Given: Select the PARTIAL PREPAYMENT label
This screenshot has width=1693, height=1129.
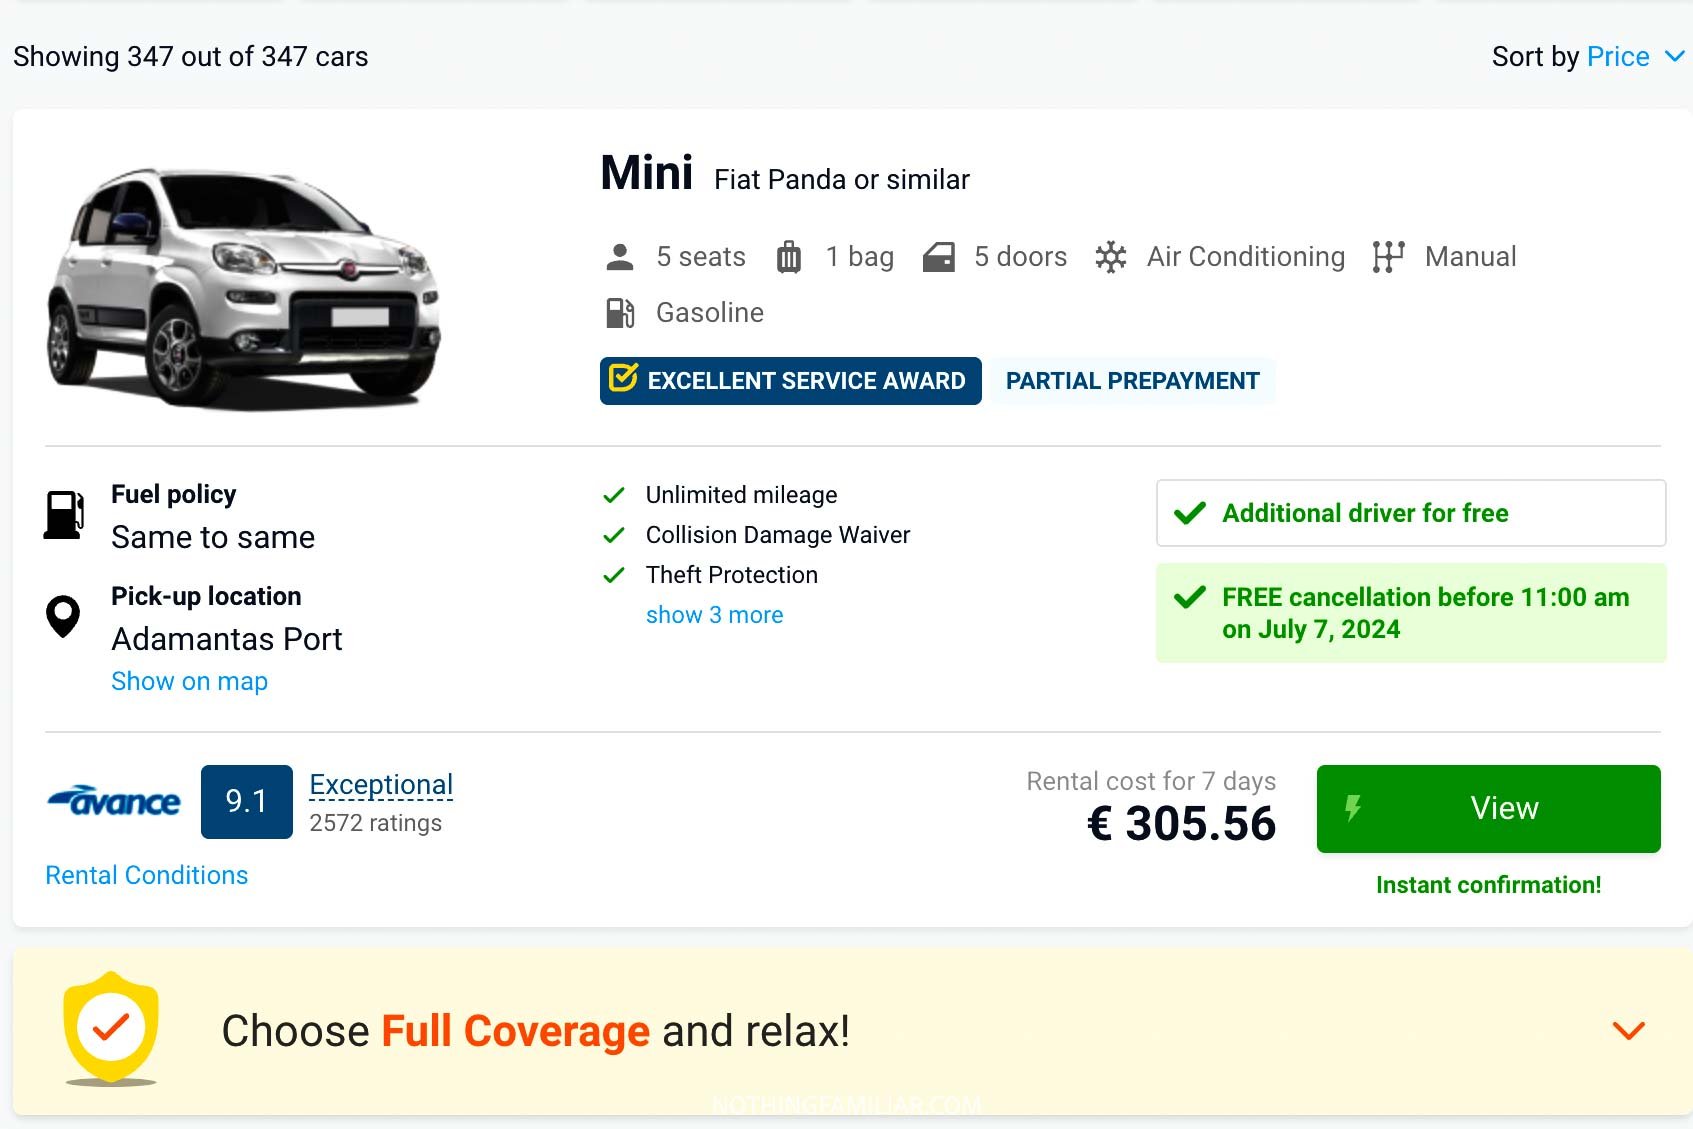Looking at the screenshot, I should click(1133, 381).
